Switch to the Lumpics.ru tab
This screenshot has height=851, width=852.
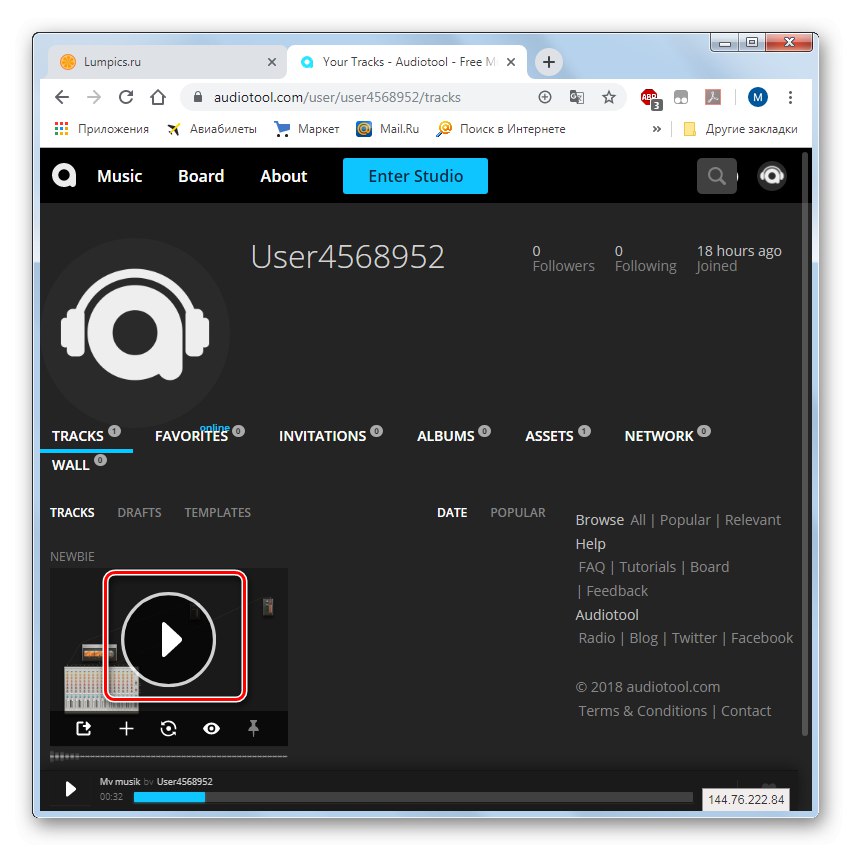(x=166, y=62)
